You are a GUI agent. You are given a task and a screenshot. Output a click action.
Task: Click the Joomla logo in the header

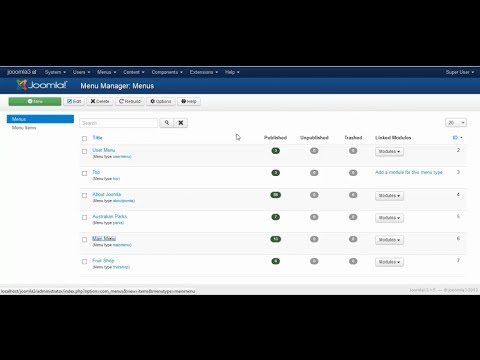tap(42, 86)
